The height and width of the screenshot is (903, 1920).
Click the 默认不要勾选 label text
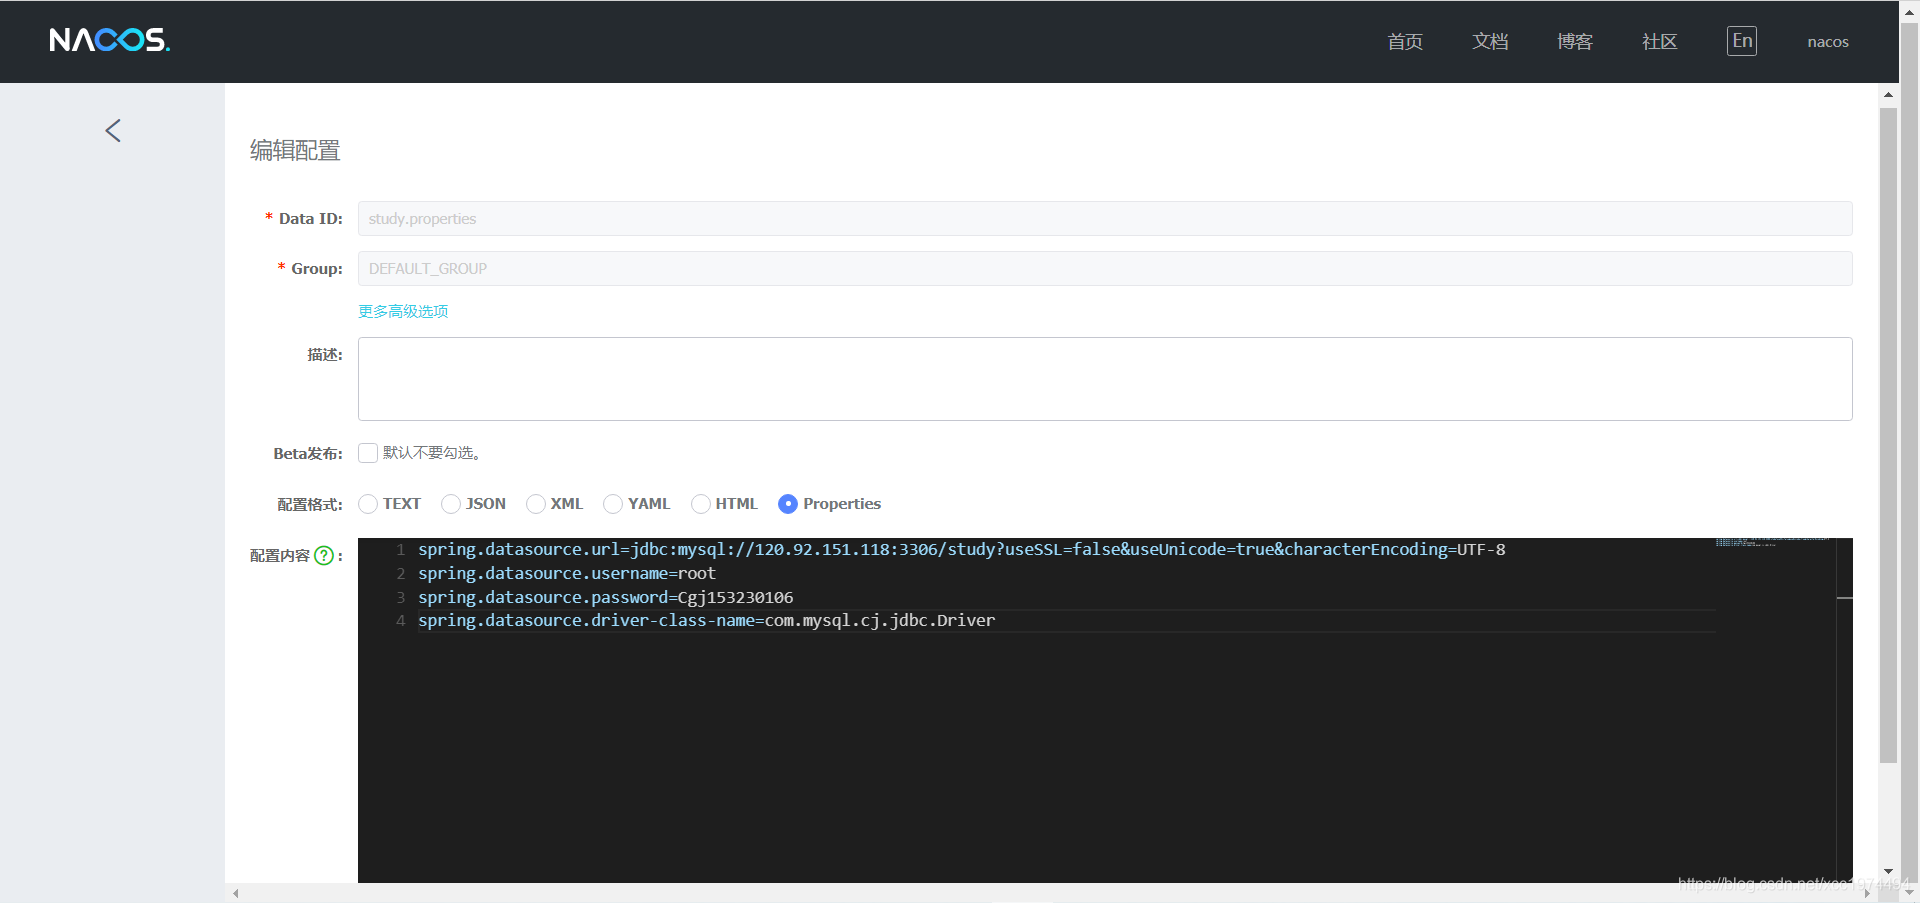tap(432, 453)
